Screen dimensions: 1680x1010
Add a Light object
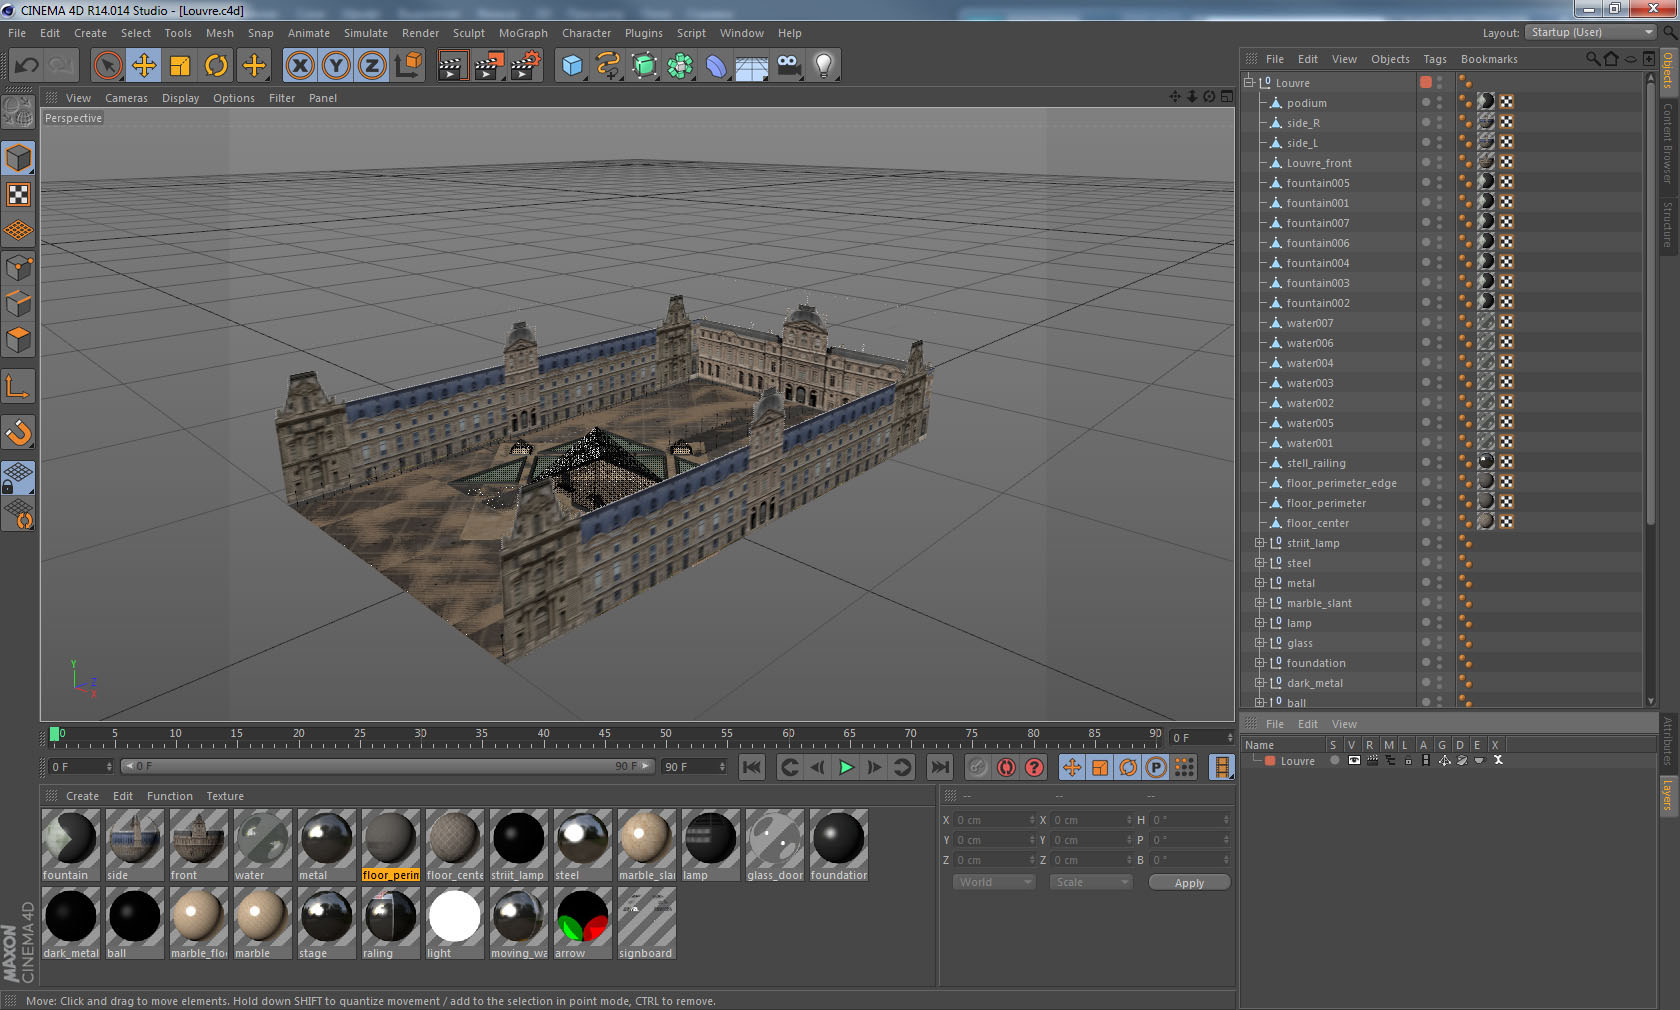pos(824,66)
